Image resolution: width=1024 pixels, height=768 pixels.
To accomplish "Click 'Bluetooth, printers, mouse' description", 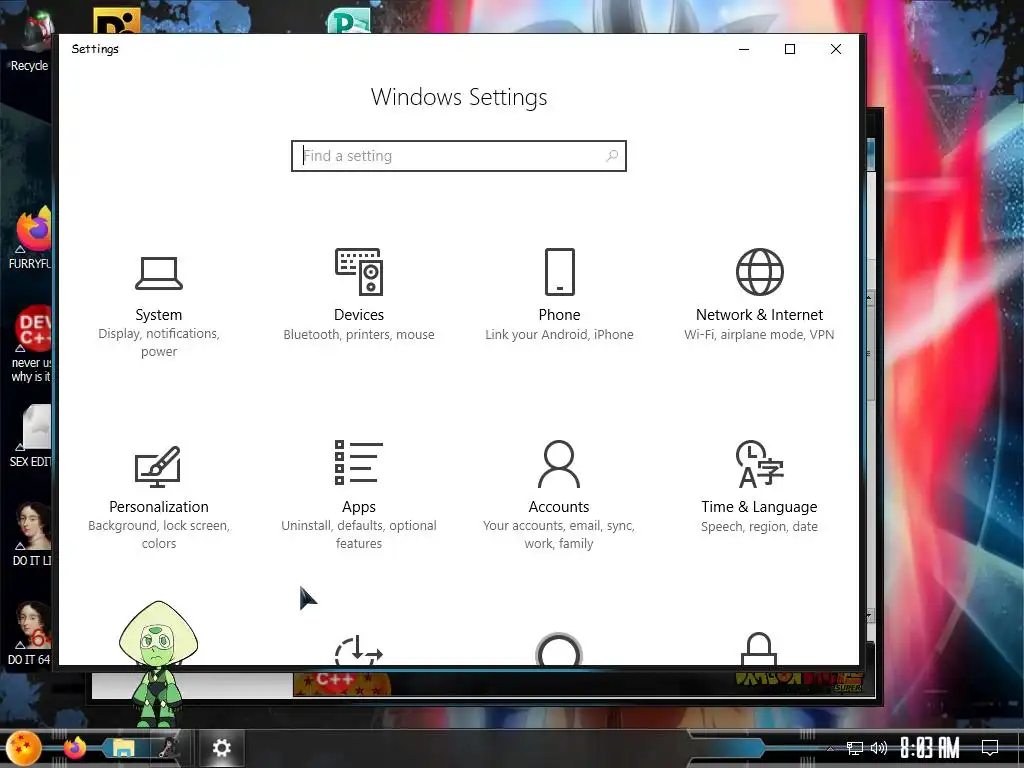I will click(359, 334).
